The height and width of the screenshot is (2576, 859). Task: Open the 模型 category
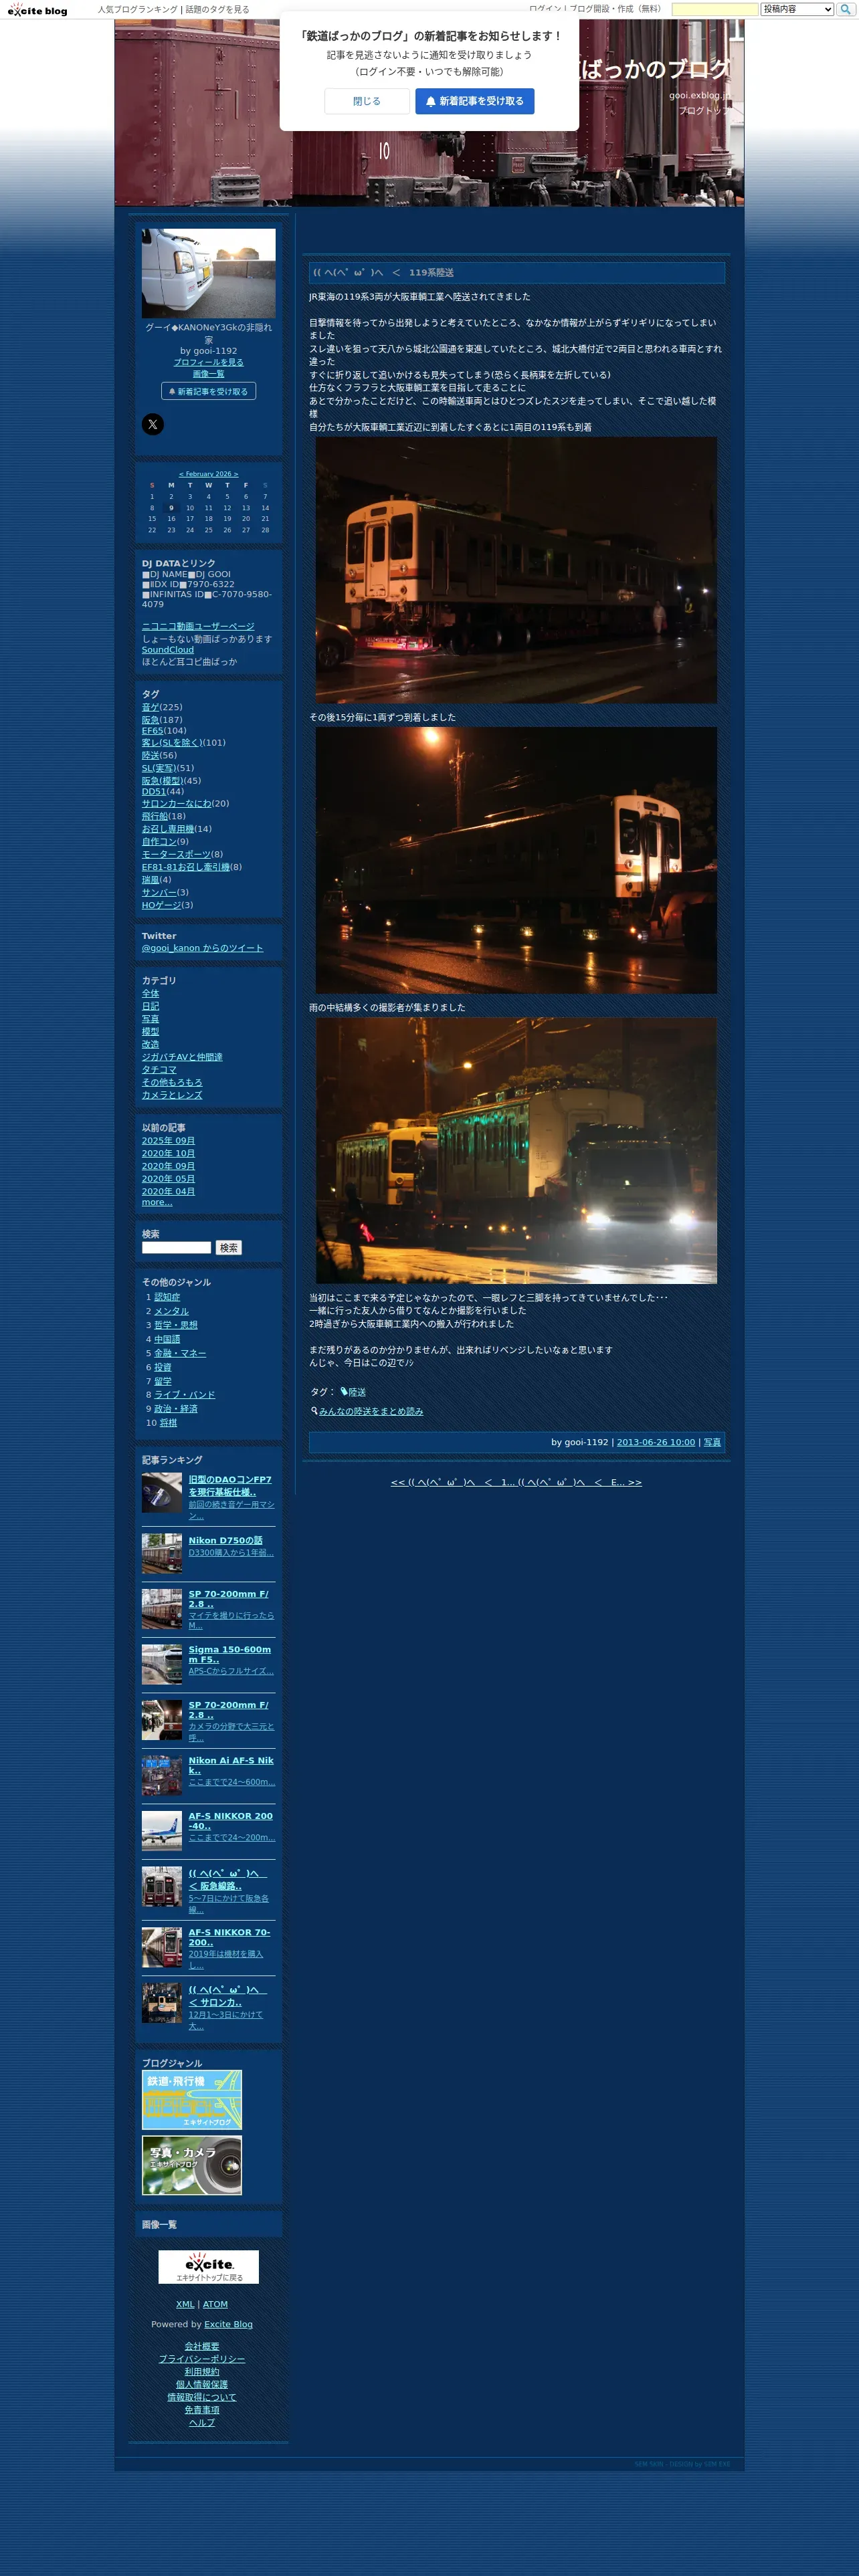click(x=150, y=1031)
